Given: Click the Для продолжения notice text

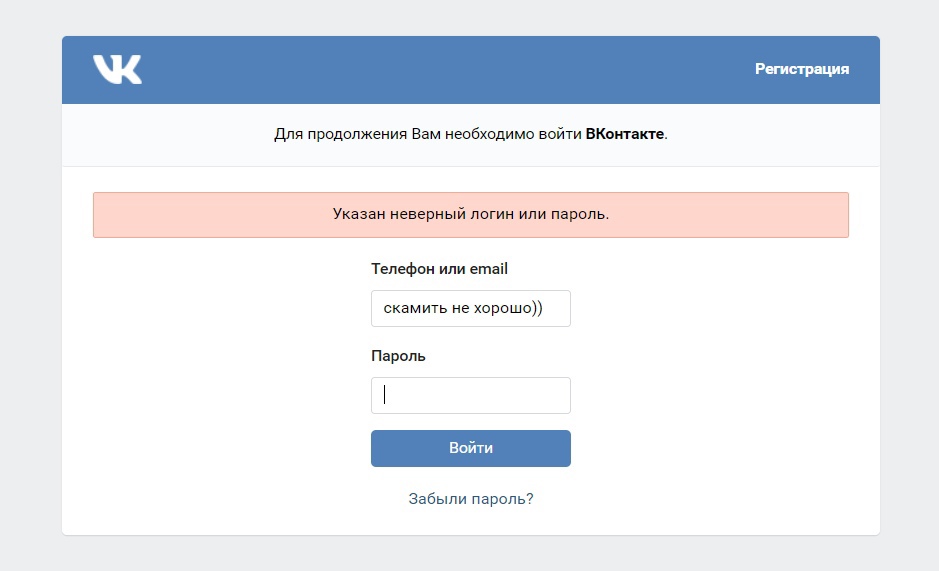Looking at the screenshot, I should tap(340, 134).
